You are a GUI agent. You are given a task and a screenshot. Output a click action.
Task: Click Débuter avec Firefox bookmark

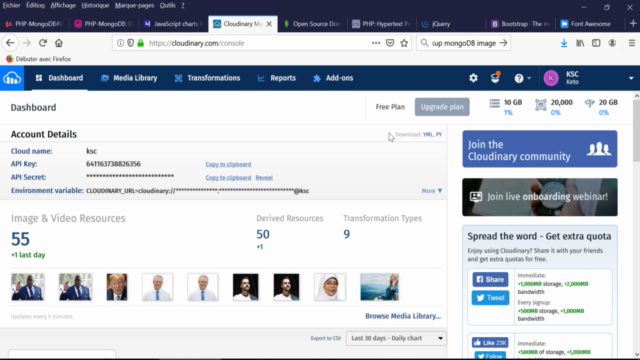coord(39,59)
